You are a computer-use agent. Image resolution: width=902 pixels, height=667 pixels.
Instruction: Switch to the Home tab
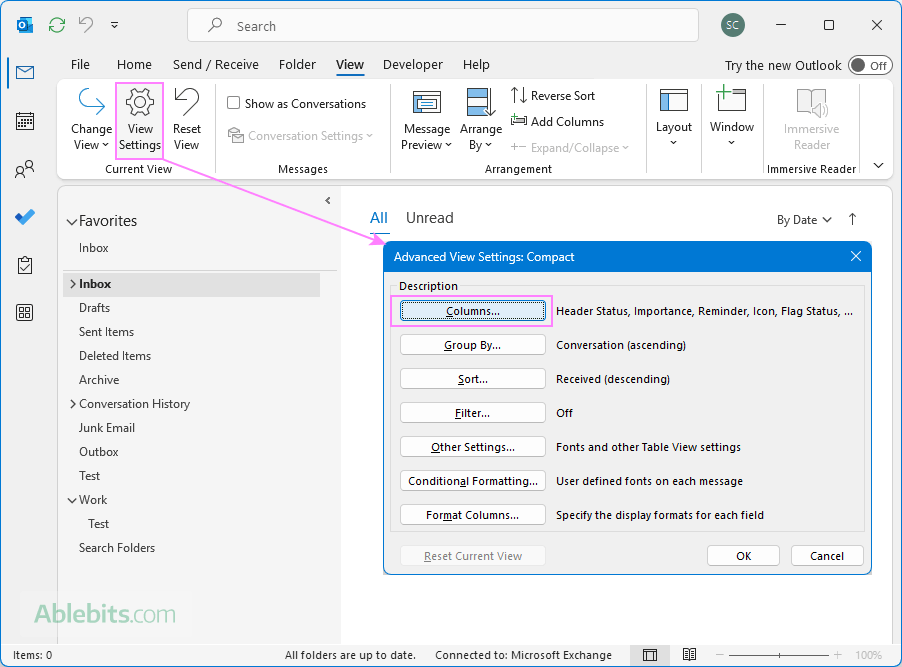(134, 64)
